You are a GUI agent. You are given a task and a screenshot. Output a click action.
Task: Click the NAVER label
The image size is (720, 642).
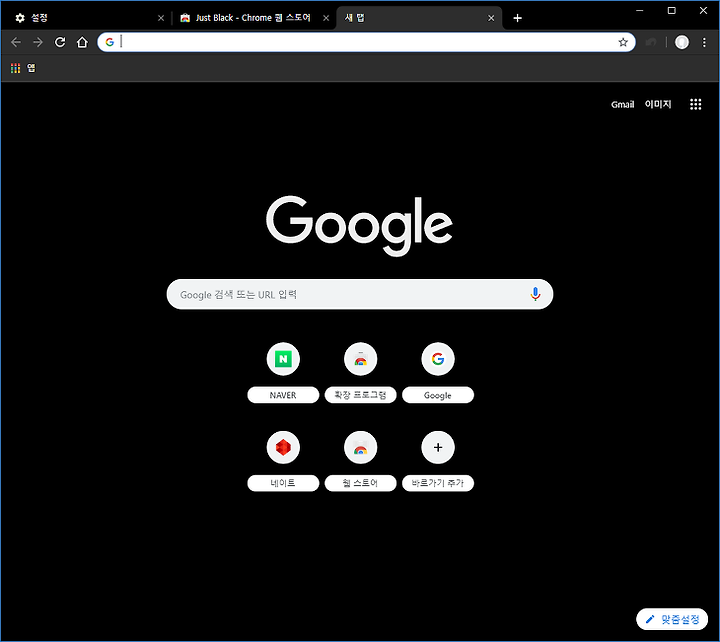click(x=283, y=395)
